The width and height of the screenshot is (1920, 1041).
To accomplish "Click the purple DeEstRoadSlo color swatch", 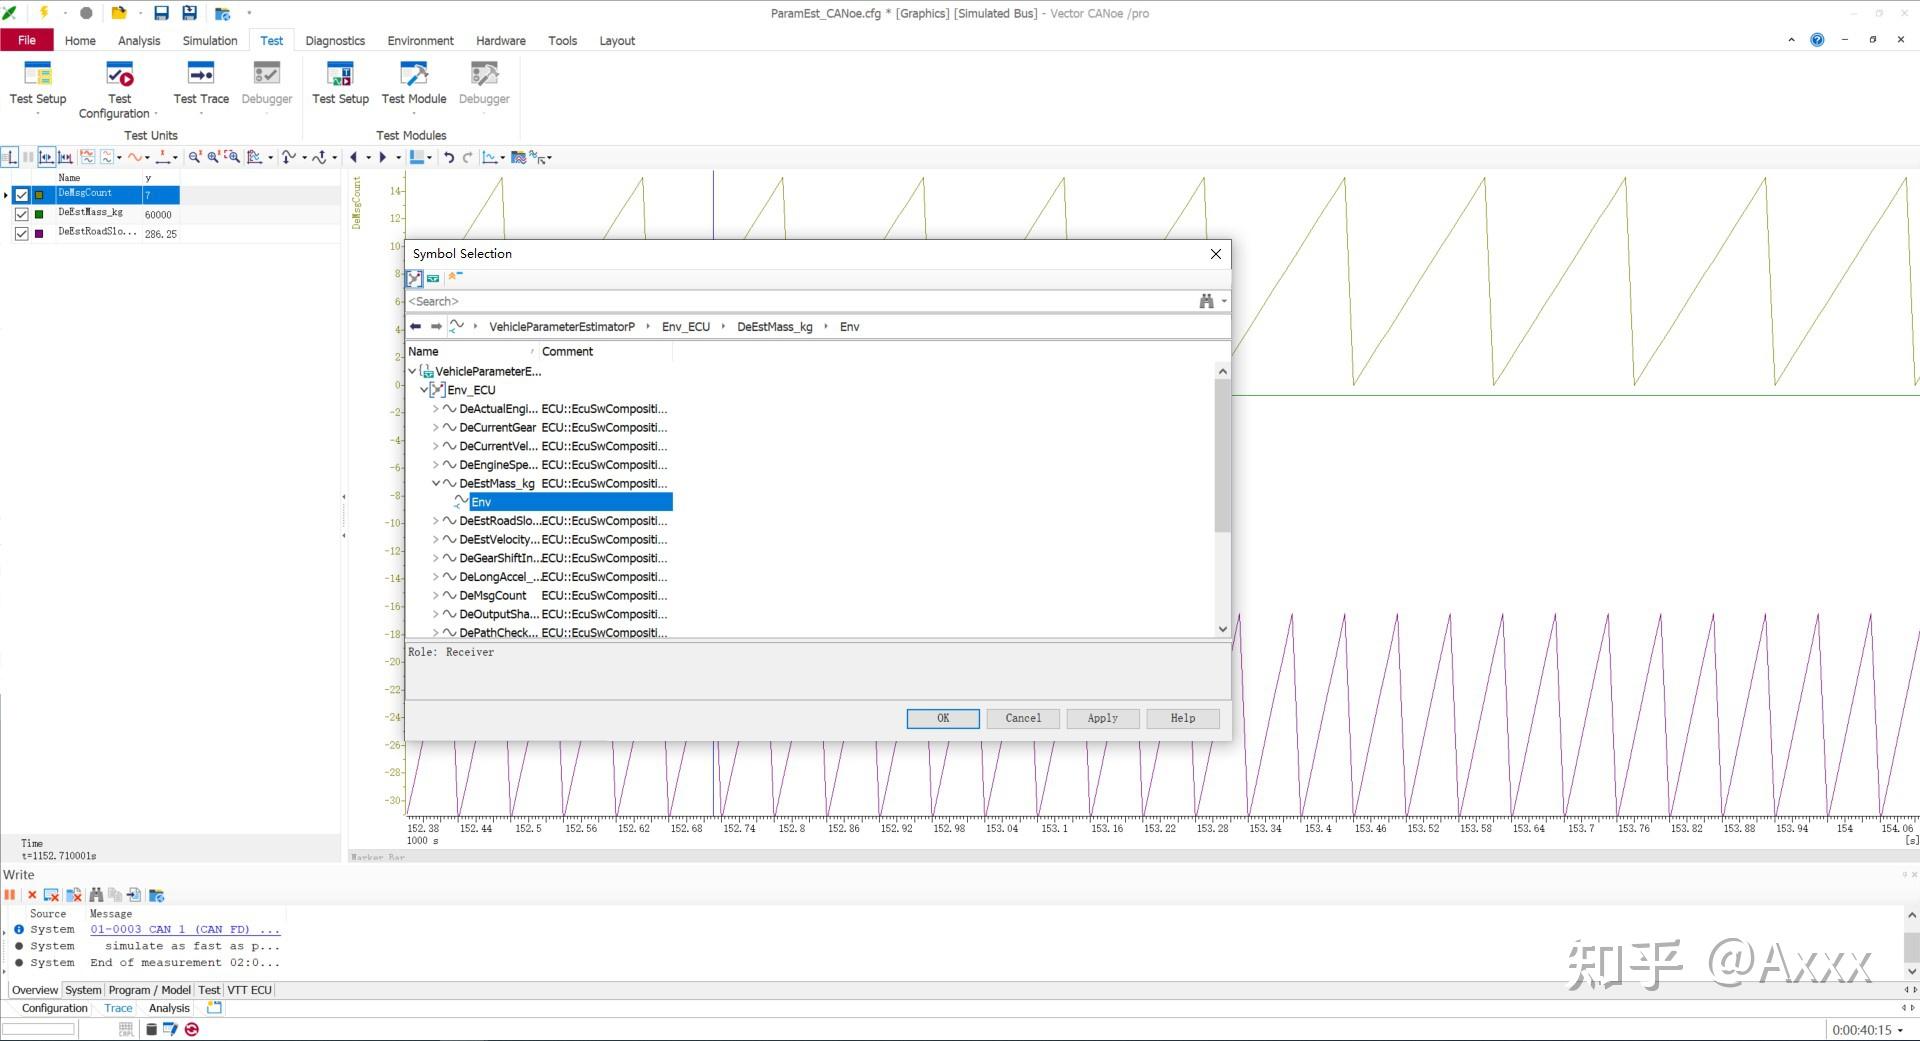I will pos(39,234).
